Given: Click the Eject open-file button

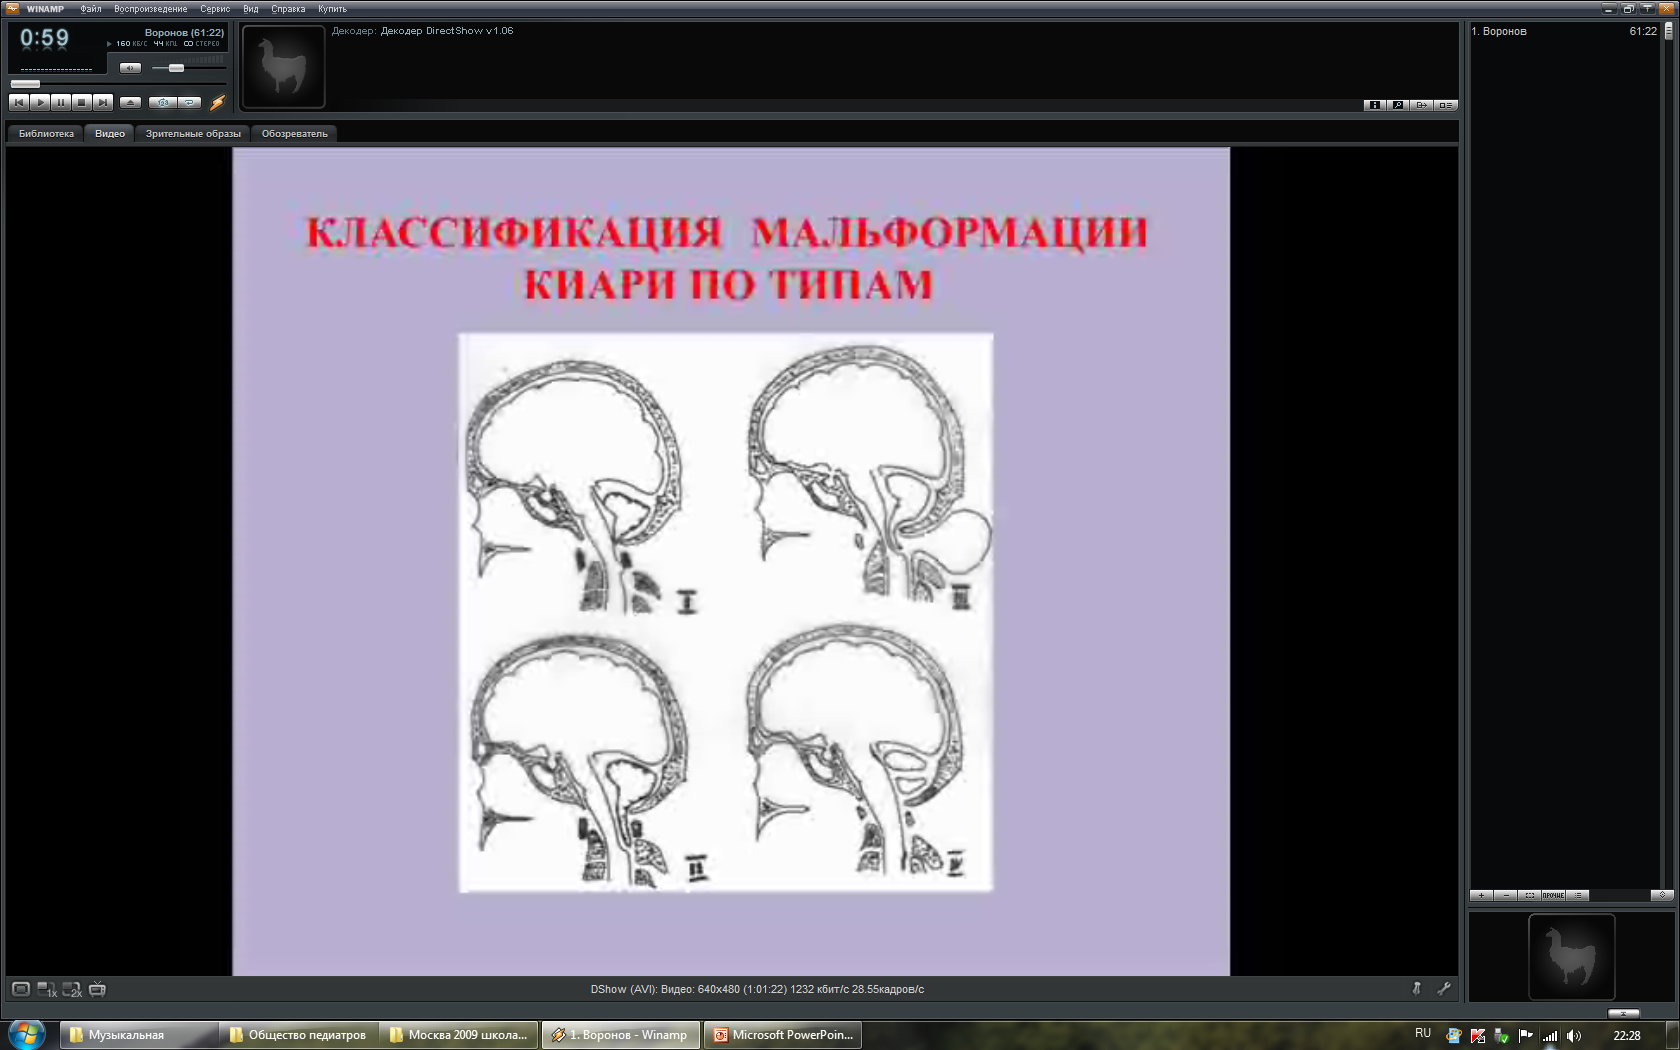Looking at the screenshot, I should 130,102.
